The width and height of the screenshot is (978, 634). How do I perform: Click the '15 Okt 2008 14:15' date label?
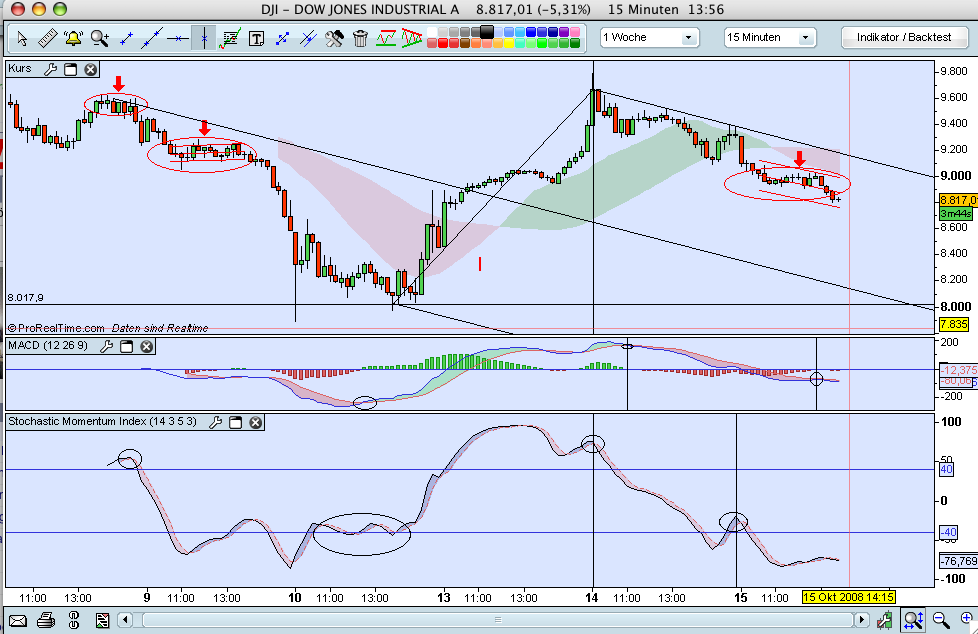click(848, 597)
